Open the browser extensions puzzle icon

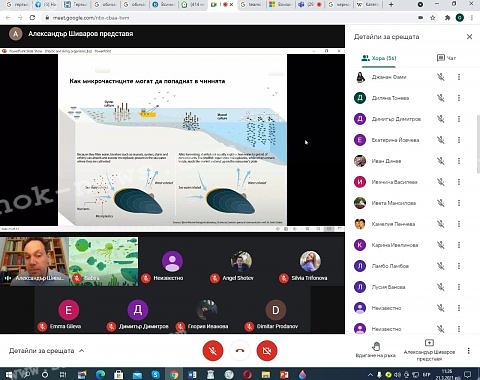447,18
